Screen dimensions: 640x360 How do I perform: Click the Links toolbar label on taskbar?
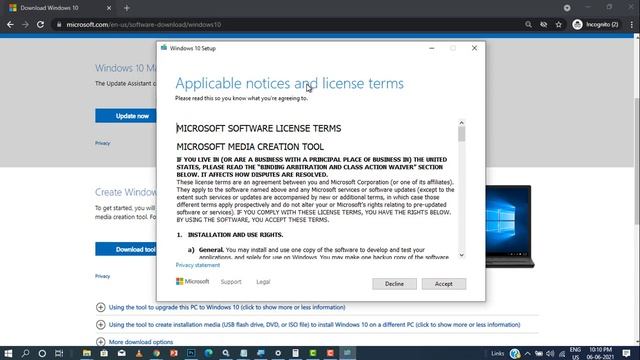[x=497, y=353]
